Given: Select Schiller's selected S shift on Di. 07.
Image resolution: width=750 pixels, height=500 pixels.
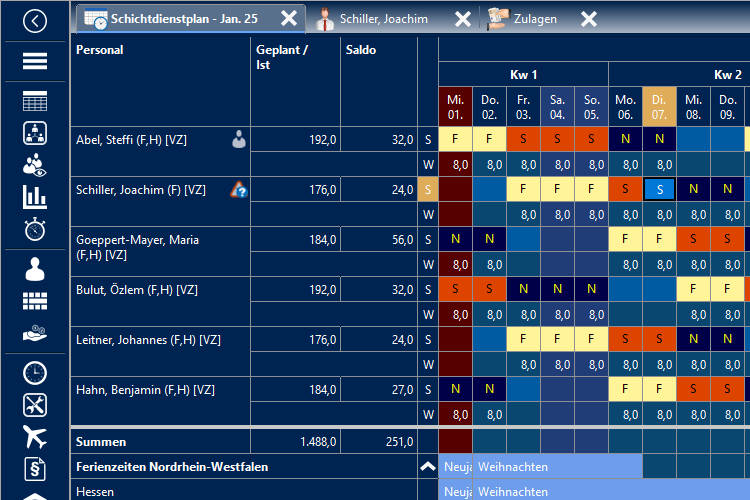Looking at the screenshot, I should 659,189.
